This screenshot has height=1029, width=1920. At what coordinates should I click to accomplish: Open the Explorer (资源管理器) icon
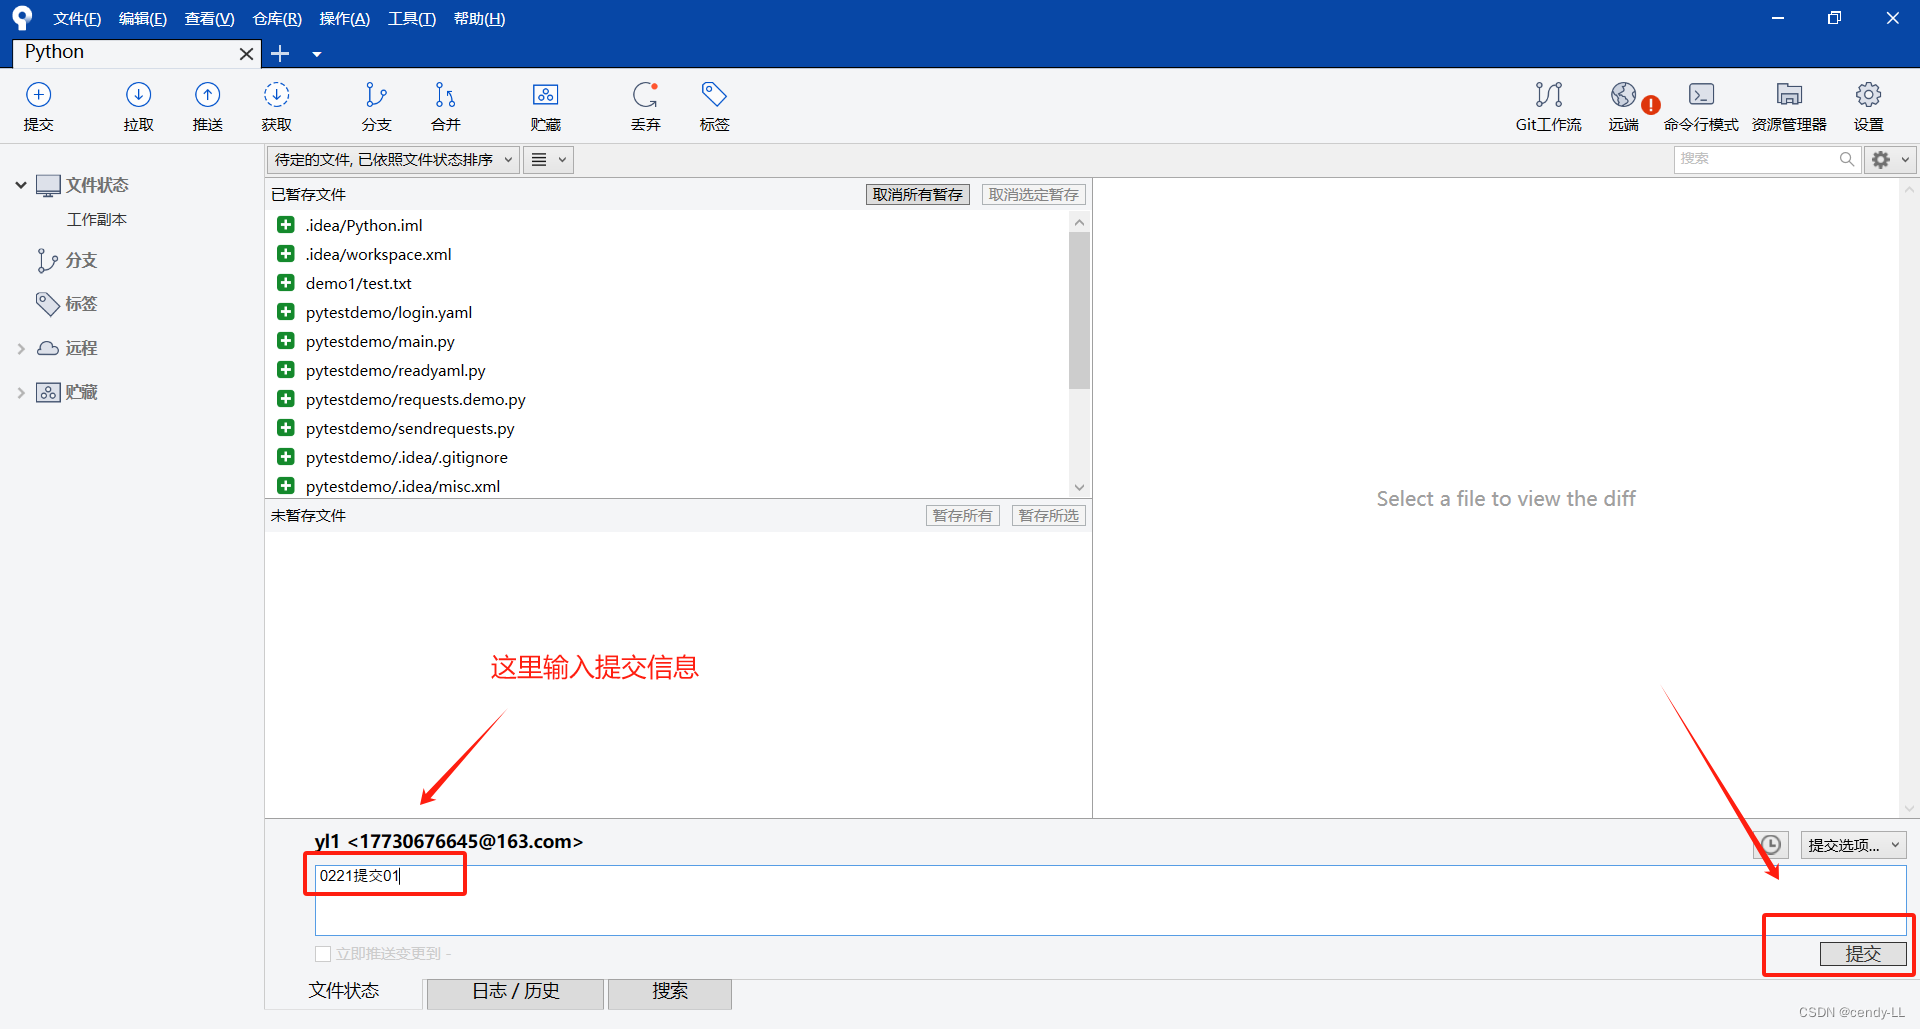click(1789, 106)
